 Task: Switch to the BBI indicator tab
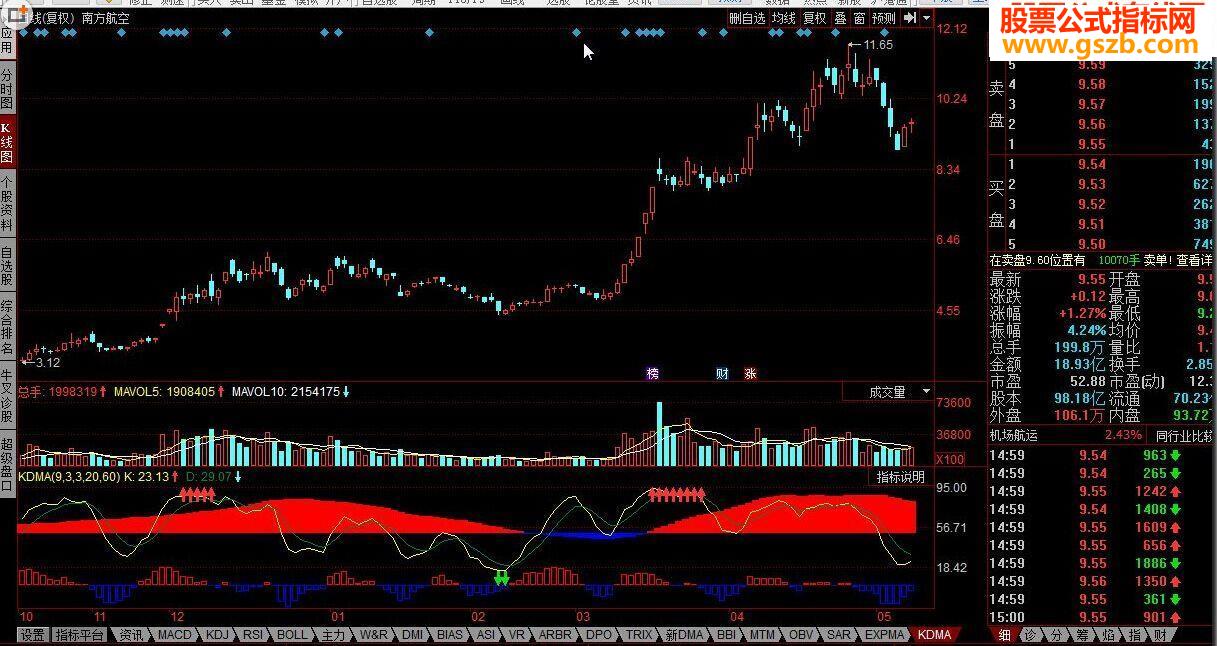[727, 635]
